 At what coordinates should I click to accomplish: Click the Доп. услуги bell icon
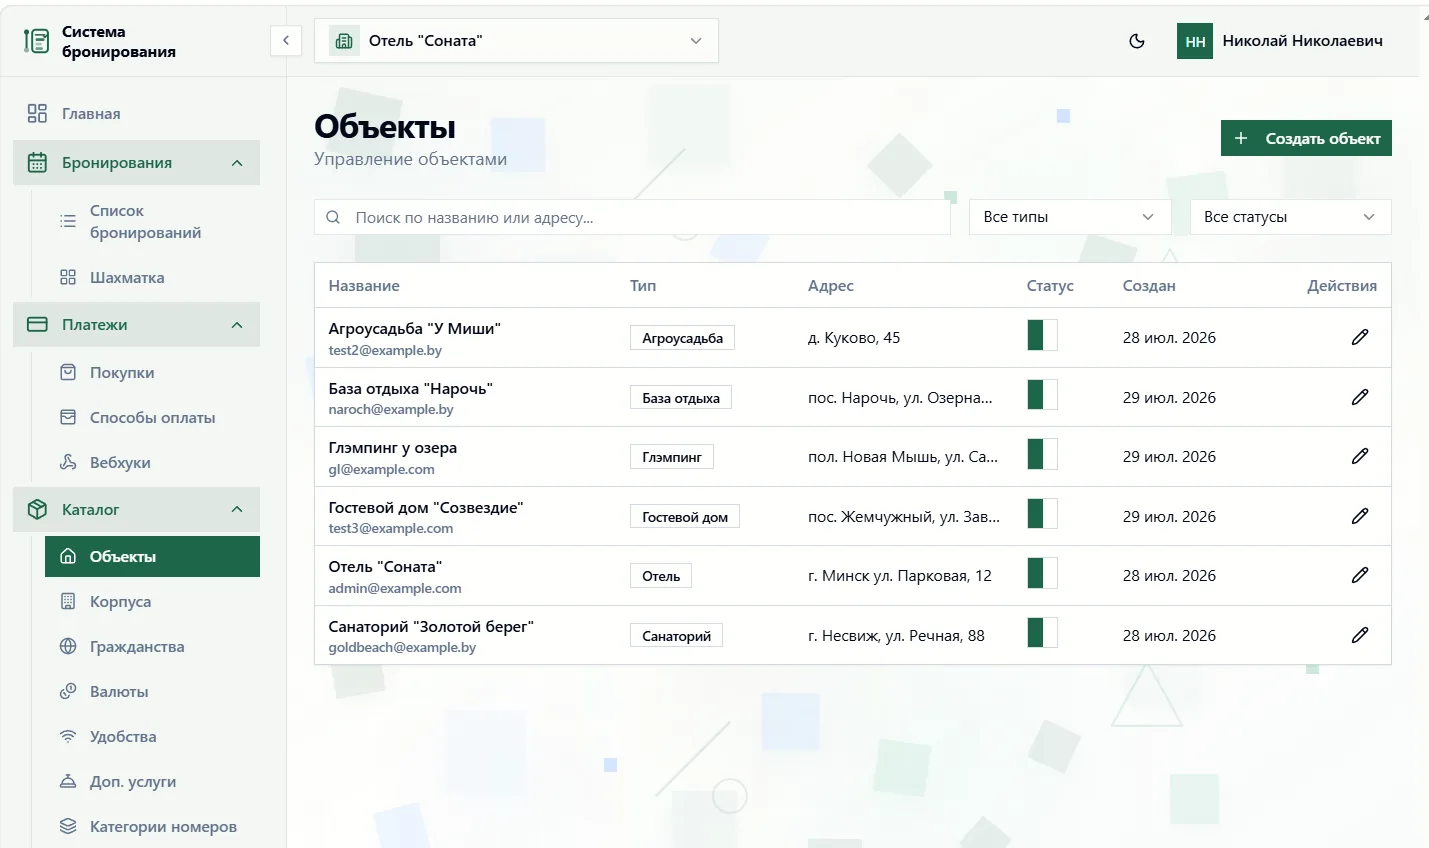pyautogui.click(x=68, y=782)
